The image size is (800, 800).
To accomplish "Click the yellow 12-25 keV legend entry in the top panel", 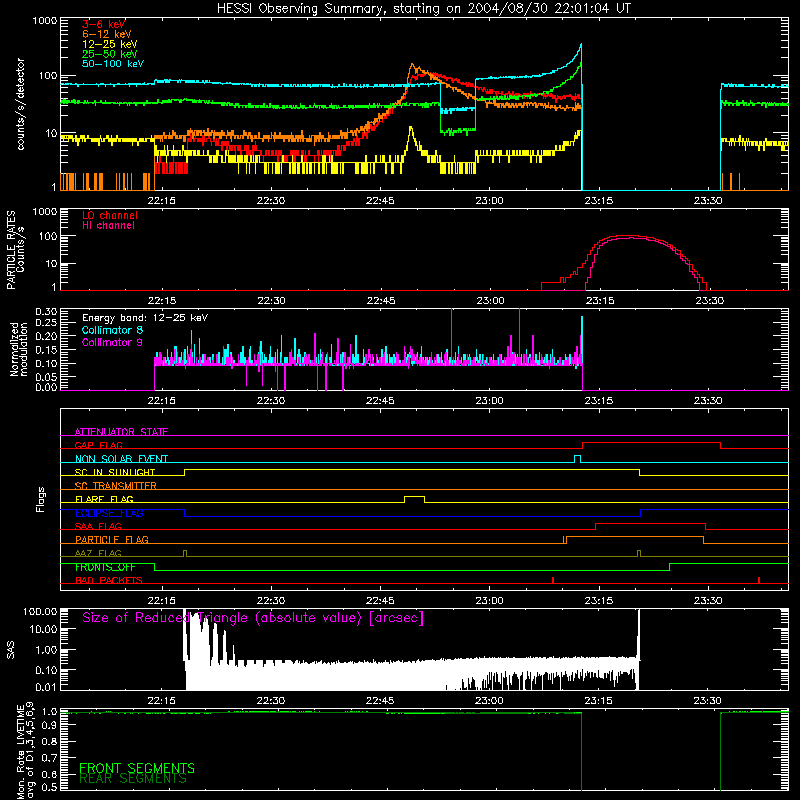I will tap(109, 44).
